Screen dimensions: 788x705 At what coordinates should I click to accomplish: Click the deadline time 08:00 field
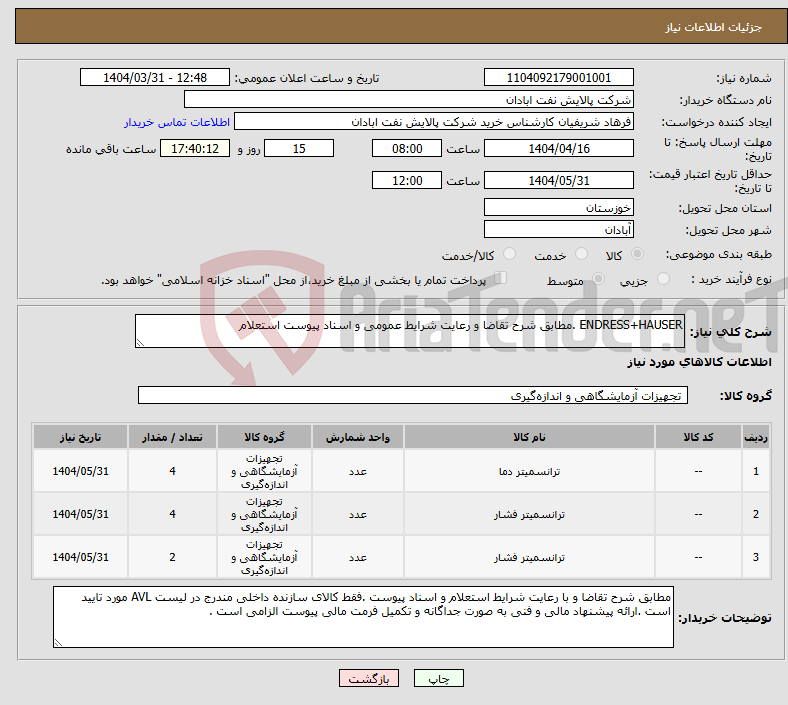tap(407, 148)
